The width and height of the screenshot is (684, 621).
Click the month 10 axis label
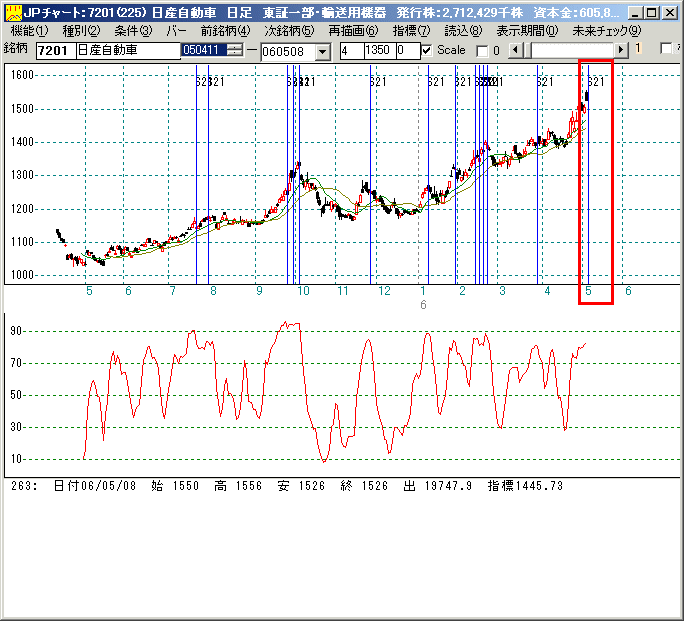point(303,291)
